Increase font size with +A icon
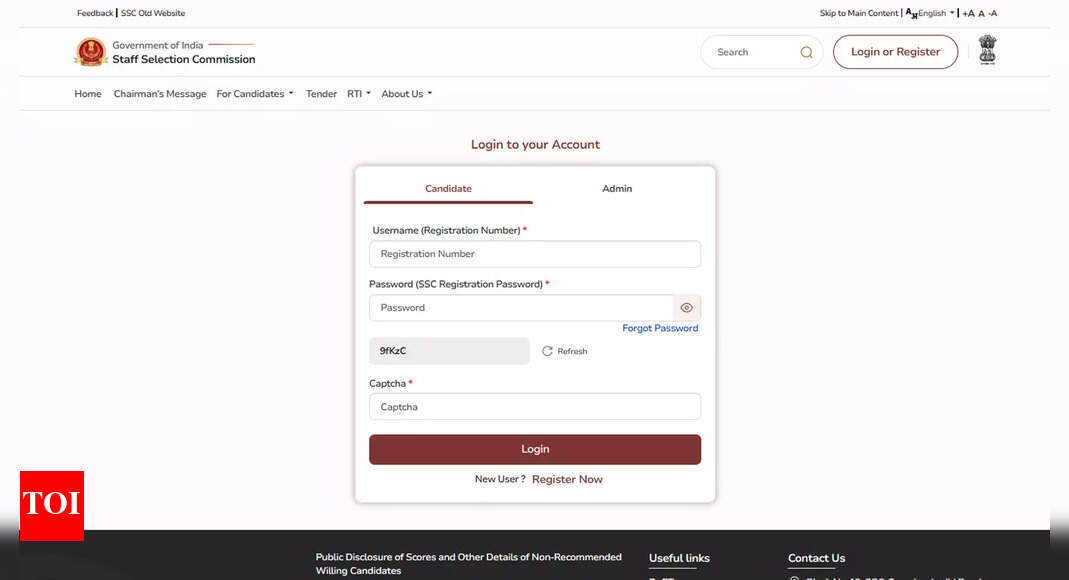The height and width of the screenshot is (580, 1069). [967, 13]
